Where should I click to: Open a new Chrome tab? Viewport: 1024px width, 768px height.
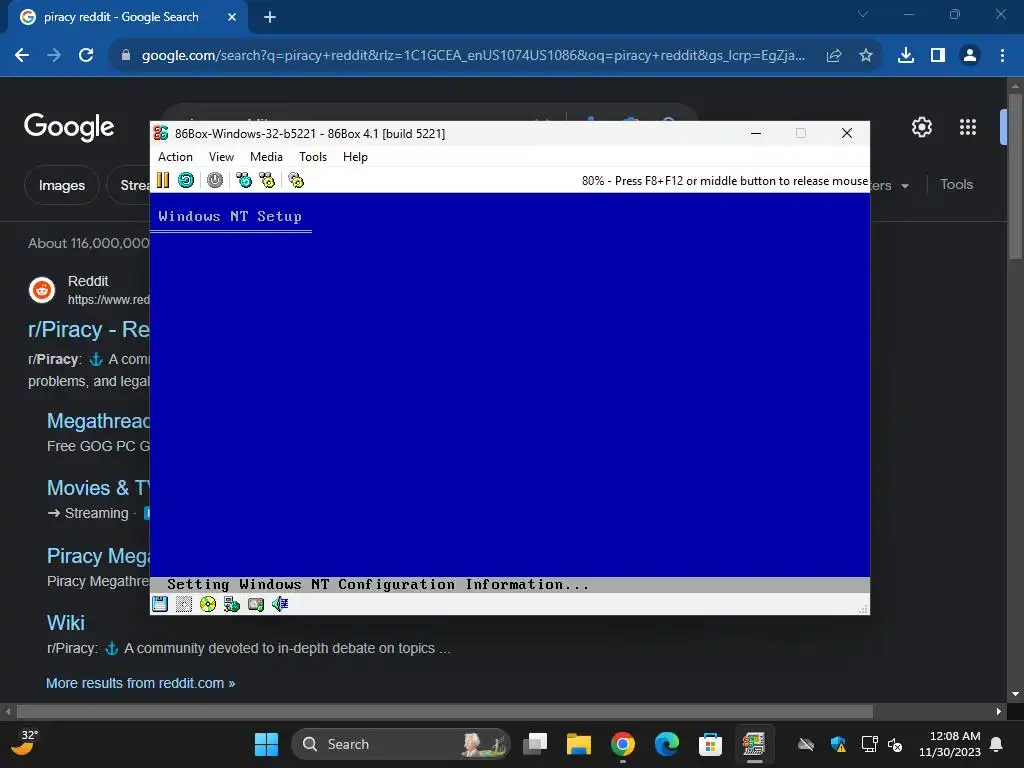click(x=270, y=17)
